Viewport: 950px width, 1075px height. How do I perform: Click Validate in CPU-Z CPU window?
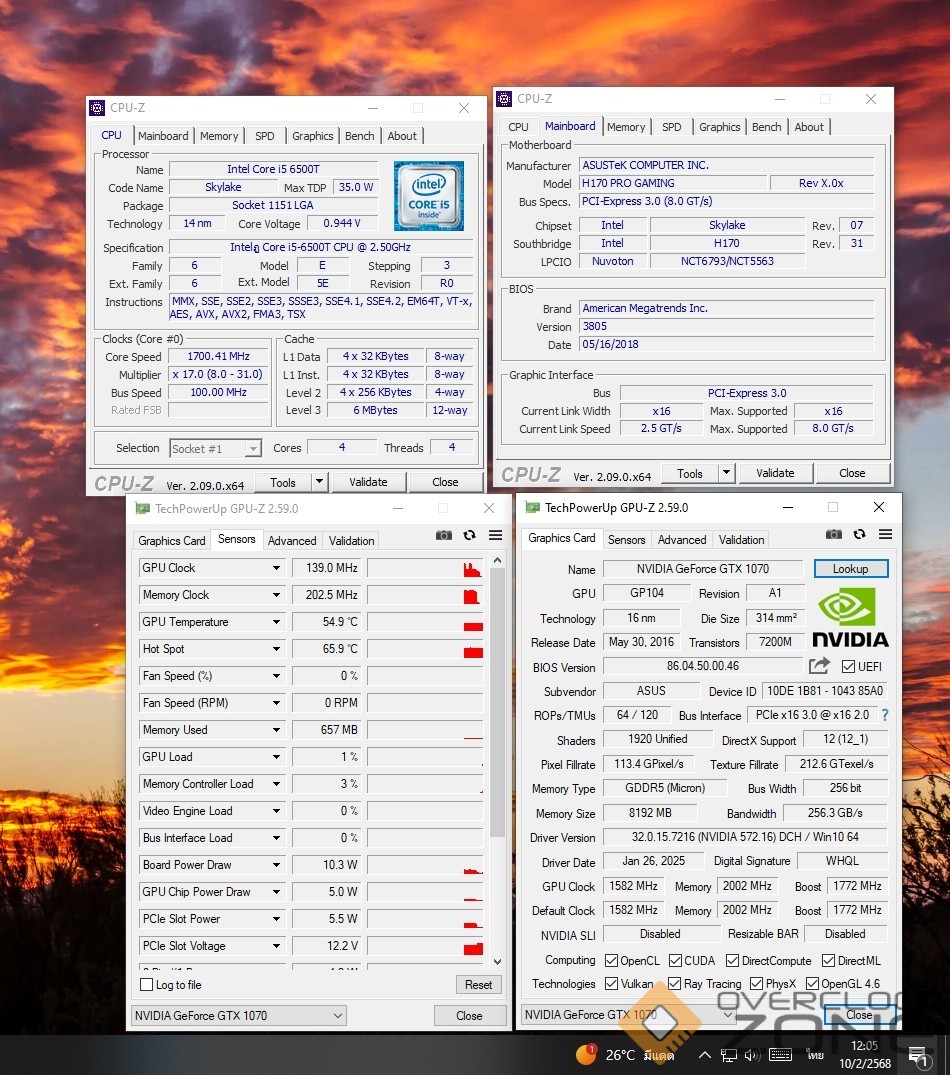point(369,482)
